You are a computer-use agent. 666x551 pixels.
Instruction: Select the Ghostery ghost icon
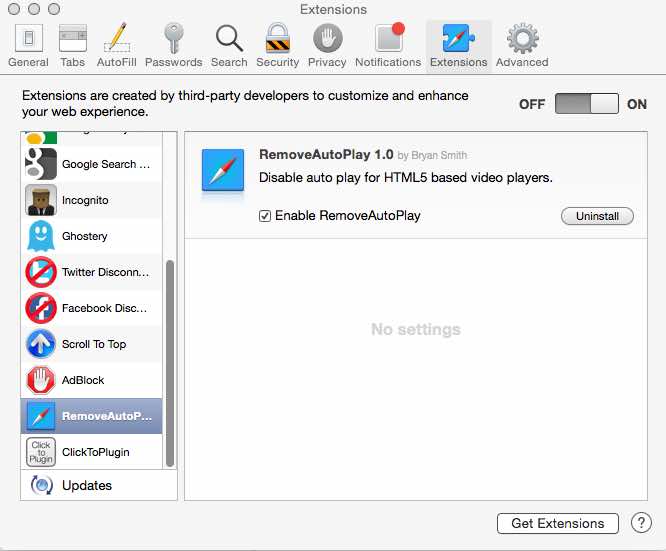[x=41, y=236]
